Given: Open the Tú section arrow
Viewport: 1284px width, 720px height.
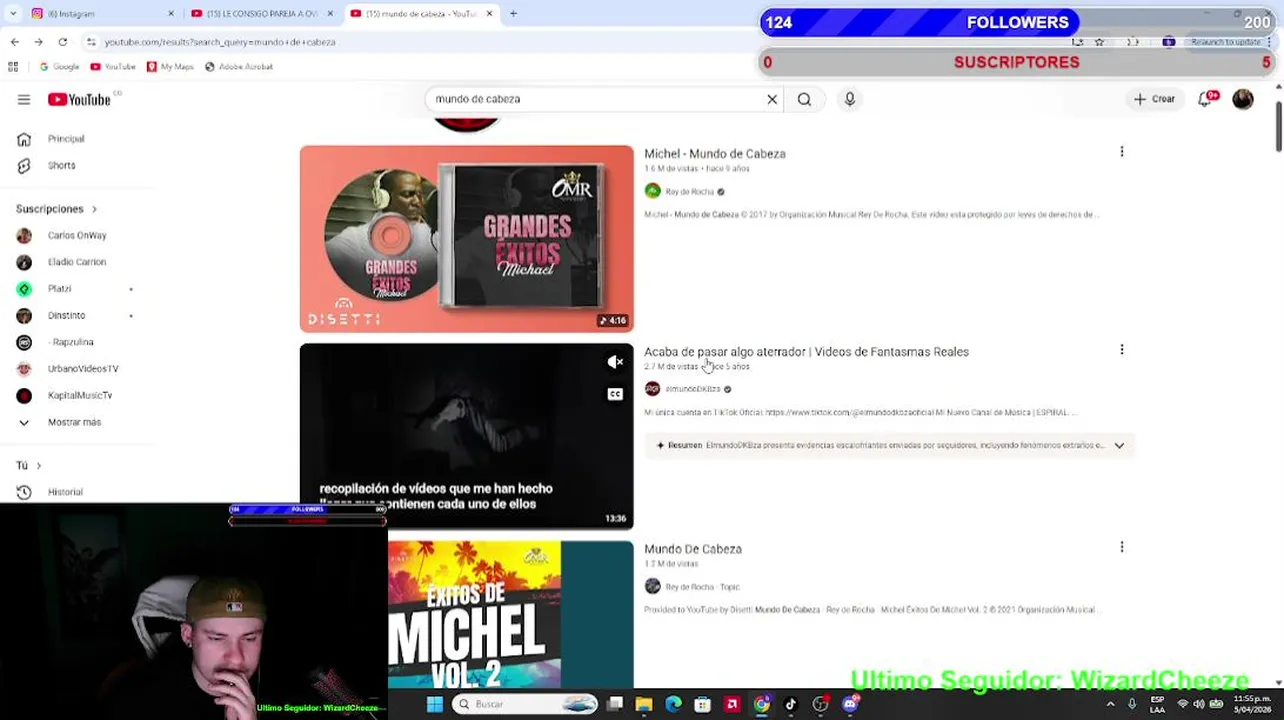Looking at the screenshot, I should pos(39,465).
